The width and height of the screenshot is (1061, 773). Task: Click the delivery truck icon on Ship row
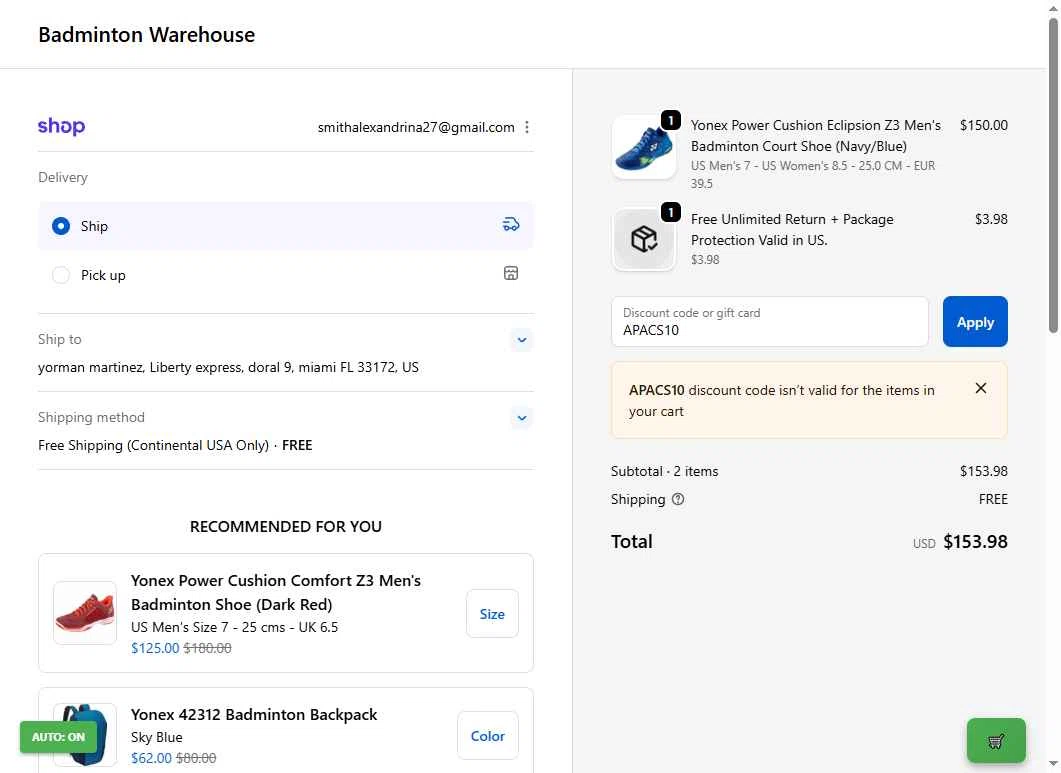[x=511, y=225]
